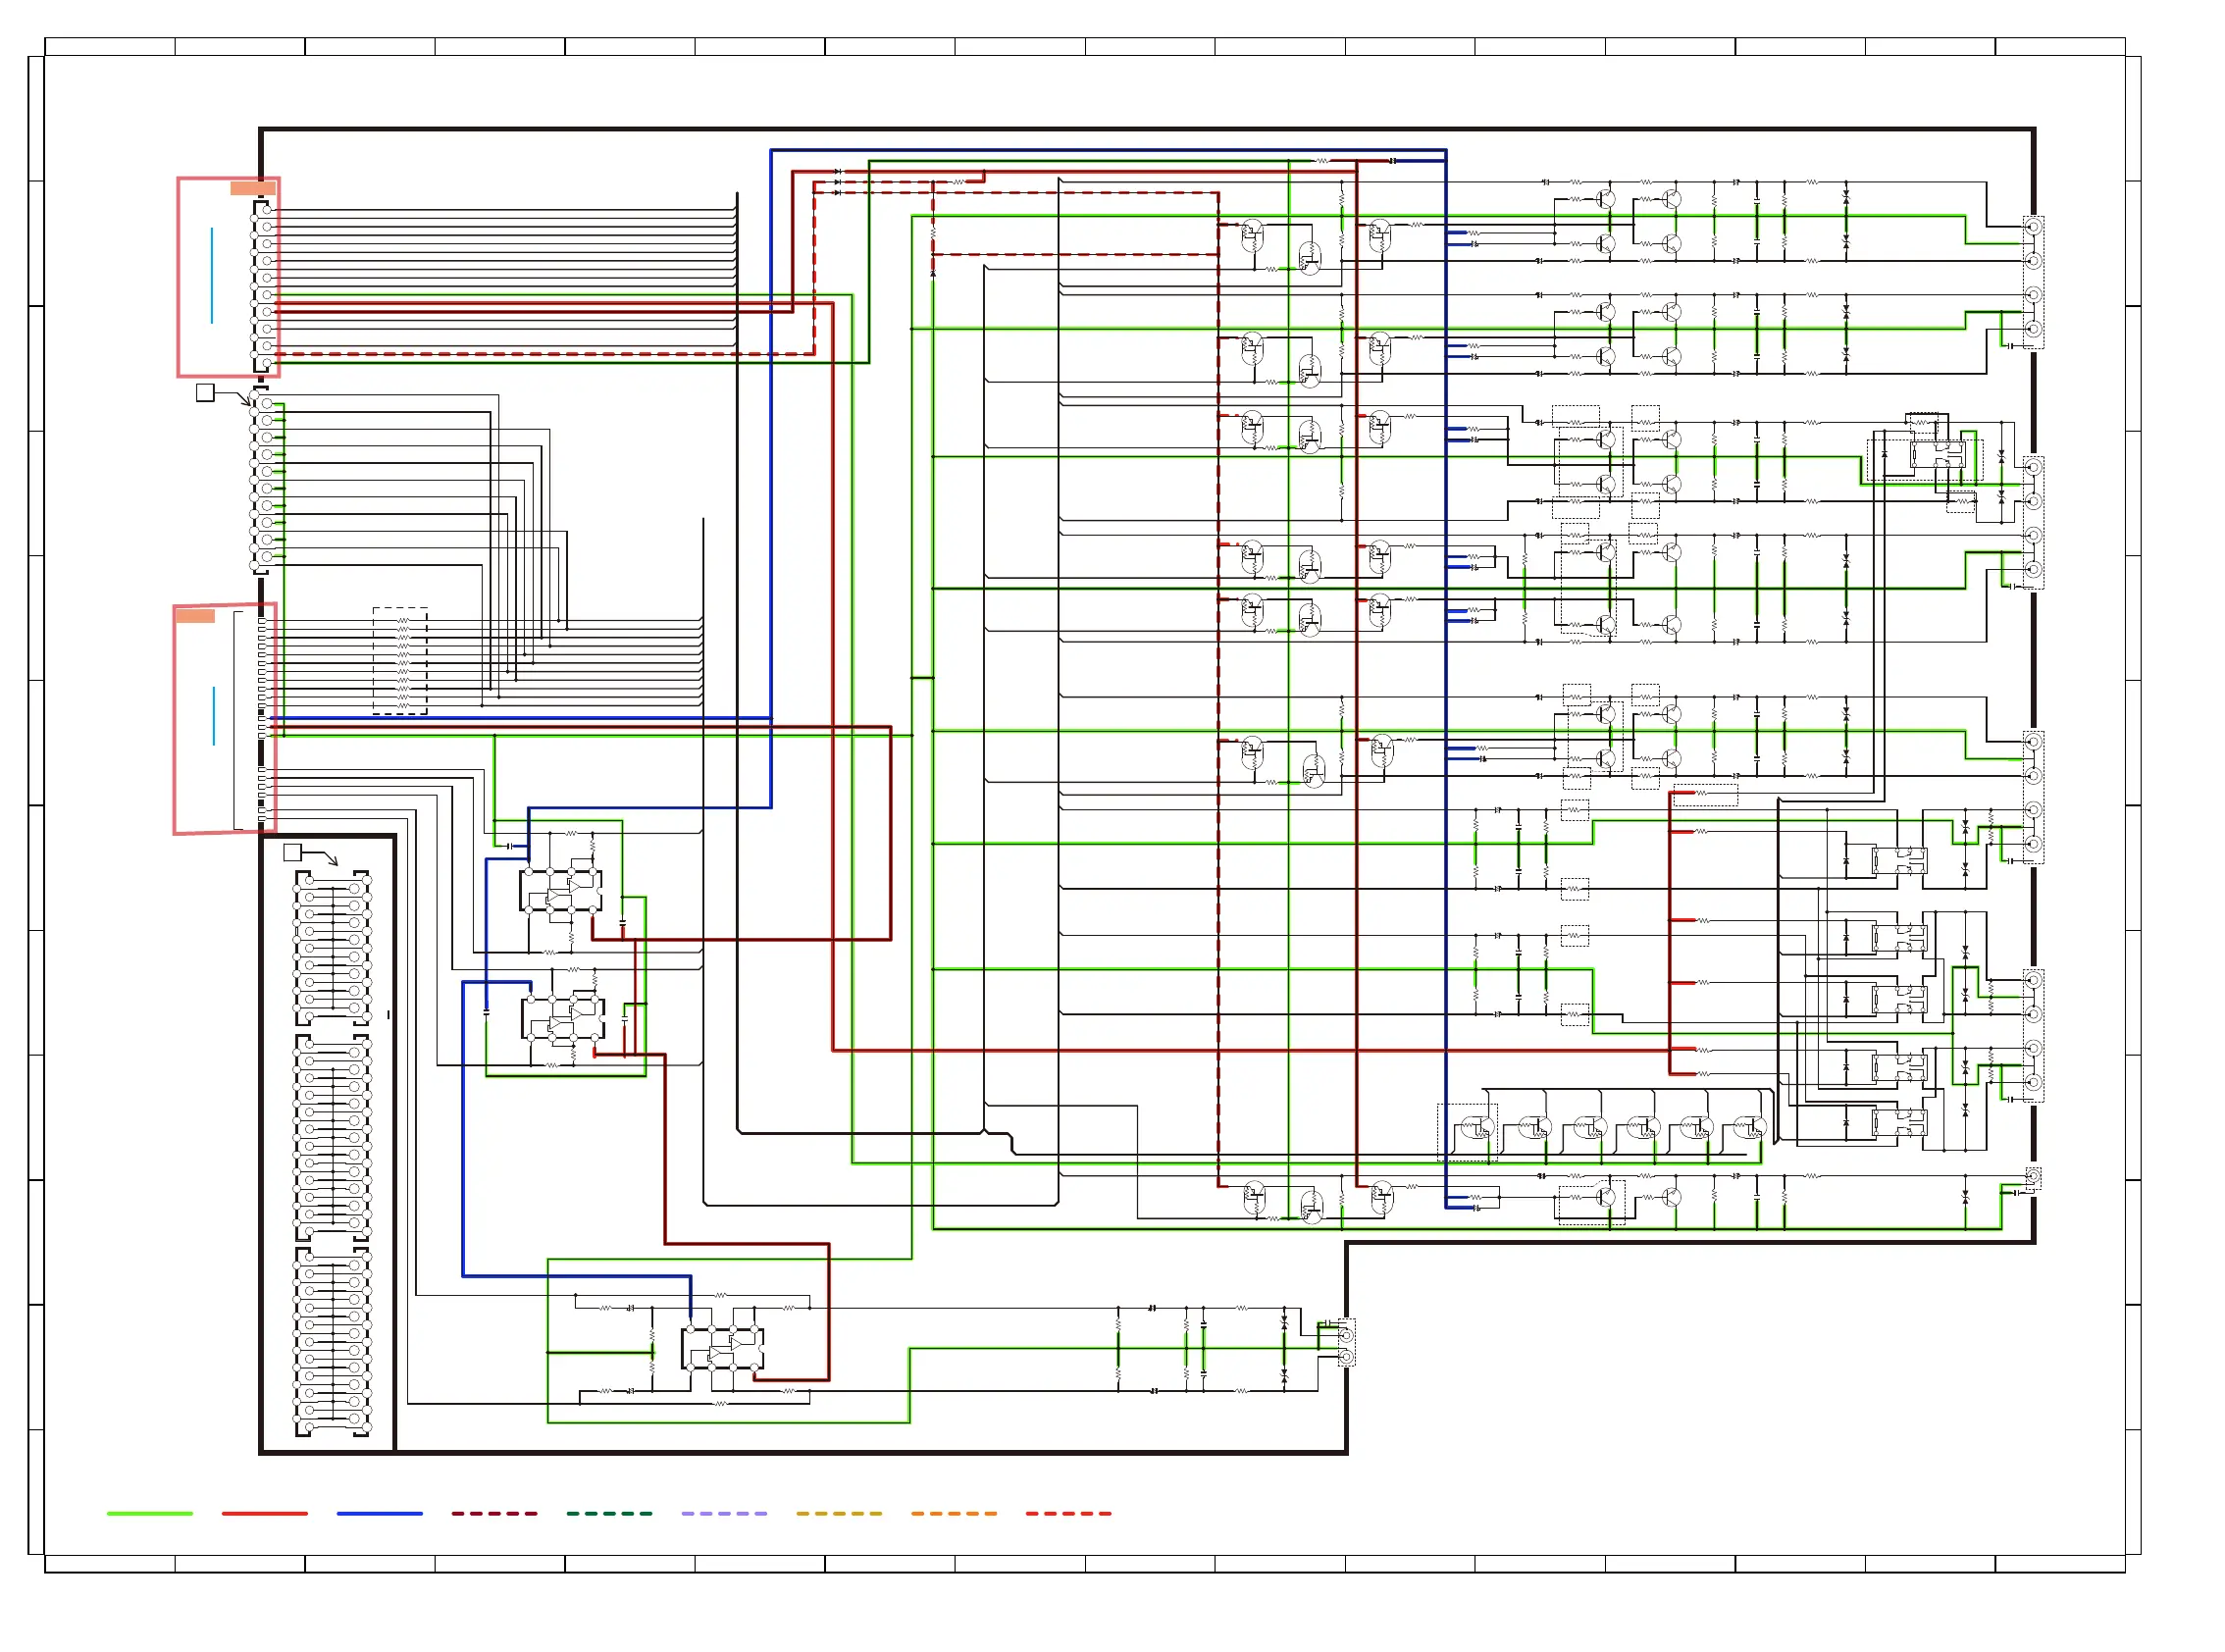Screen dimensions: 2225x1652
Task: Select the leftmost transistor in six-transistor row
Action: [1478, 1128]
